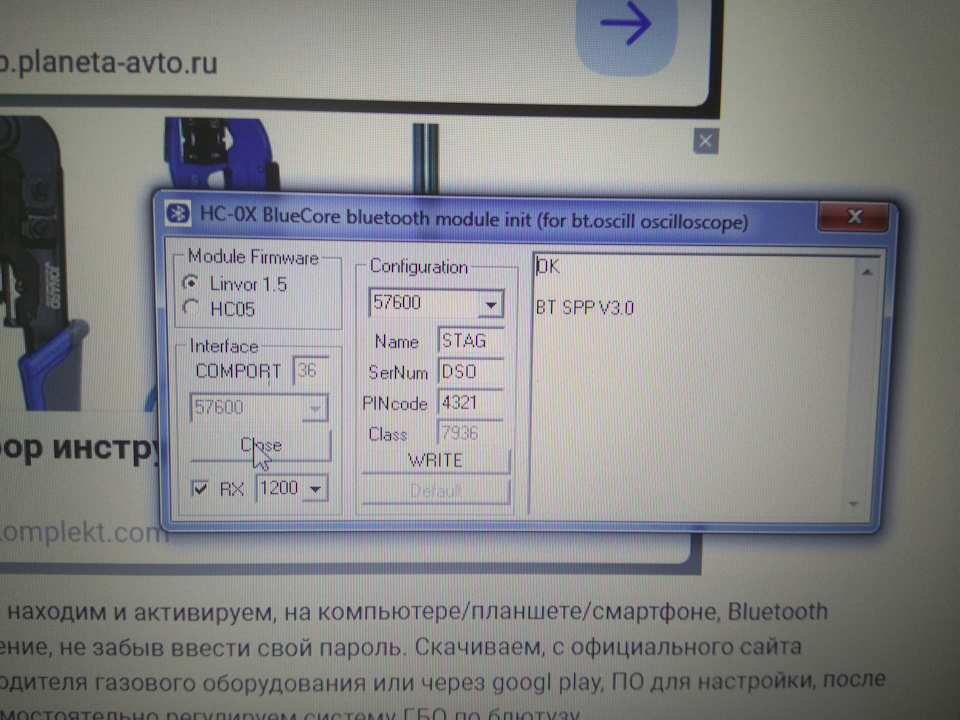This screenshot has width=960, height=720.
Task: Click the Name field containing STAG
Action: [471, 340]
